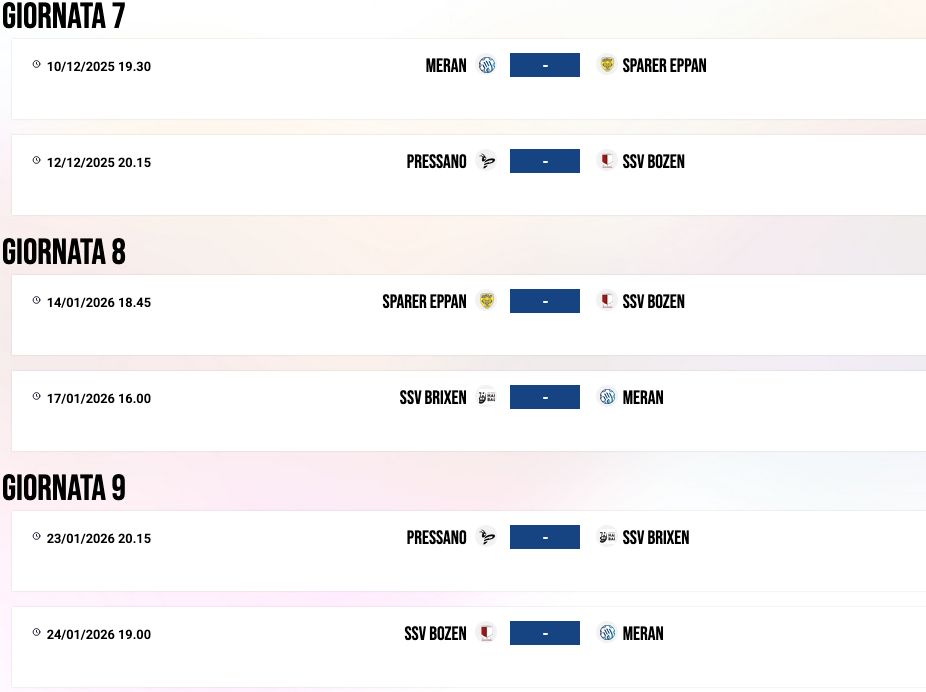Click Pressano logo in Giornata 9 match
Image resolution: width=926 pixels, height=692 pixels.
click(x=487, y=537)
